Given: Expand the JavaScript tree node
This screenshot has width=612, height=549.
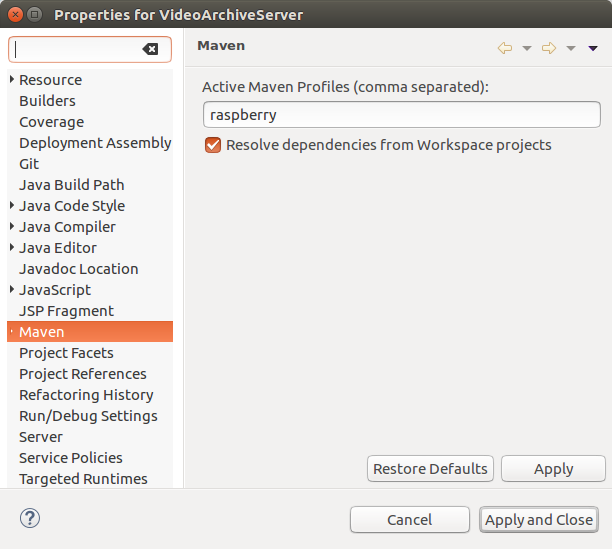Looking at the screenshot, I should coord(12,290).
